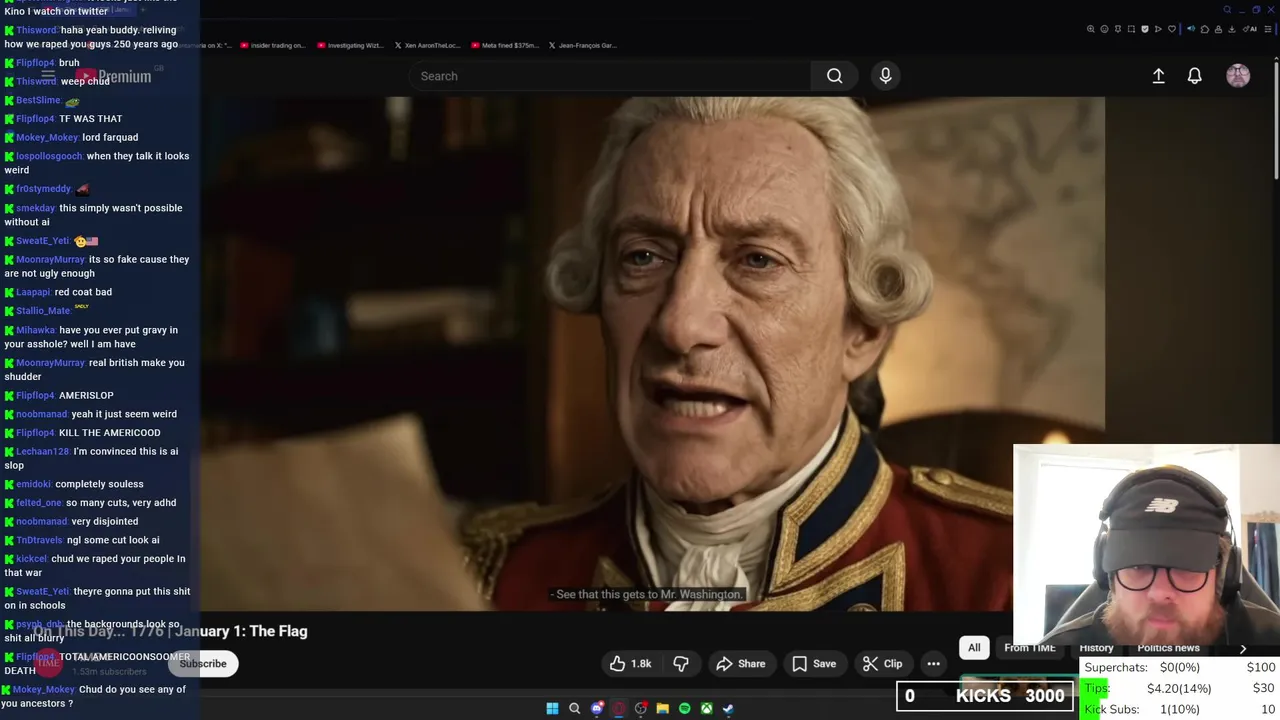Click the Superchats goal row
The height and width of the screenshot is (720, 1280).
[1180, 667]
